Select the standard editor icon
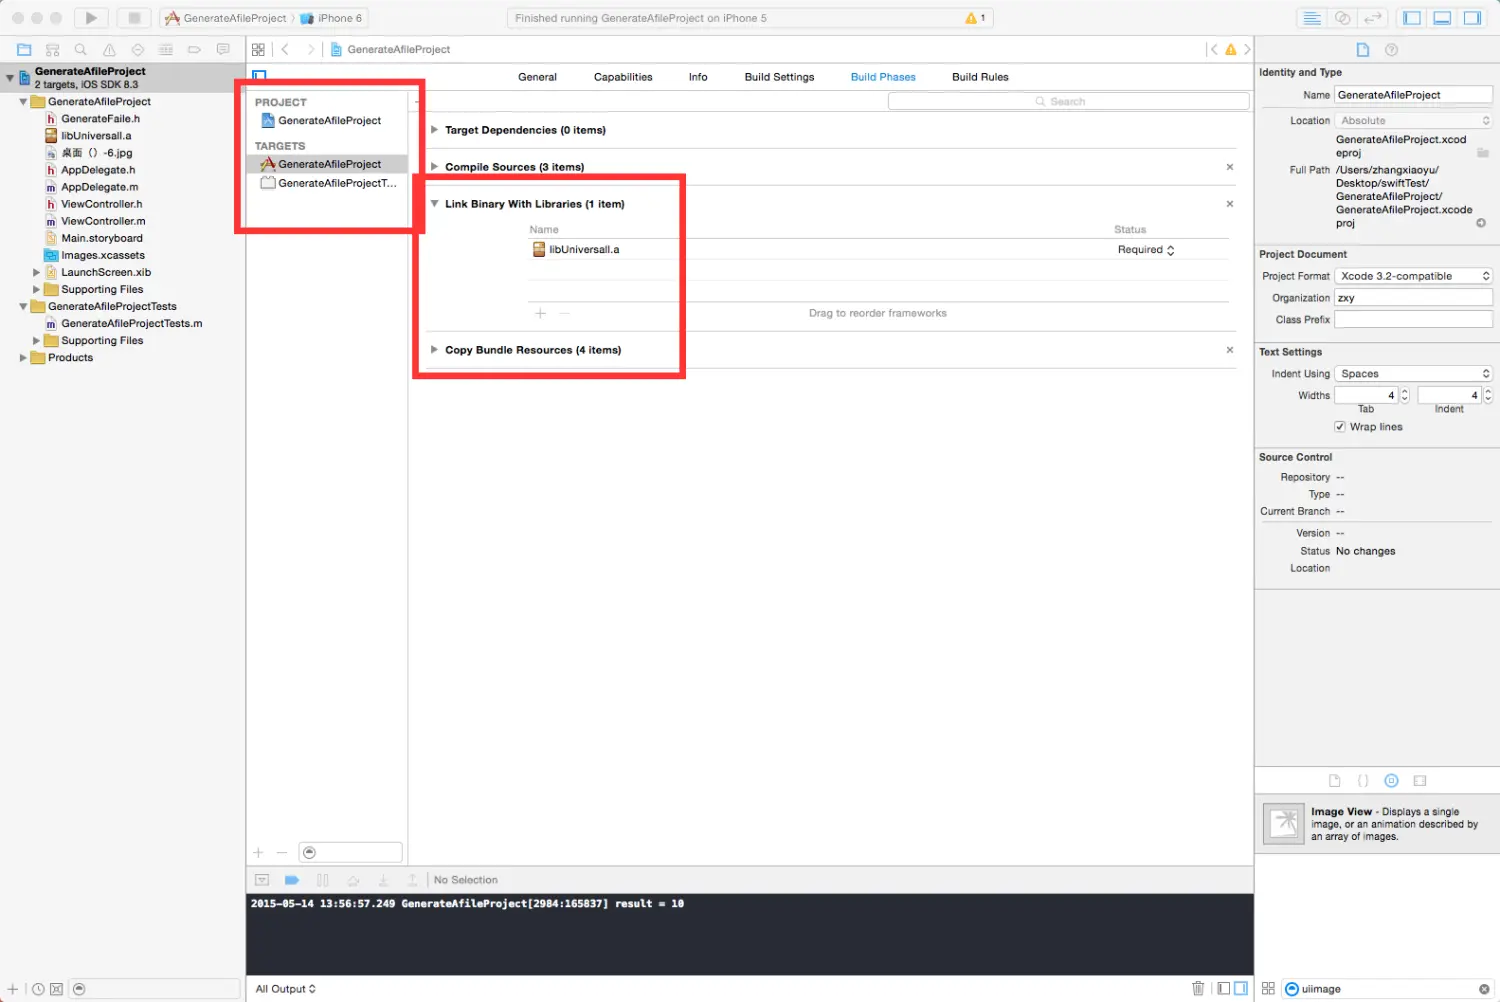1500x1002 pixels. point(1312,18)
